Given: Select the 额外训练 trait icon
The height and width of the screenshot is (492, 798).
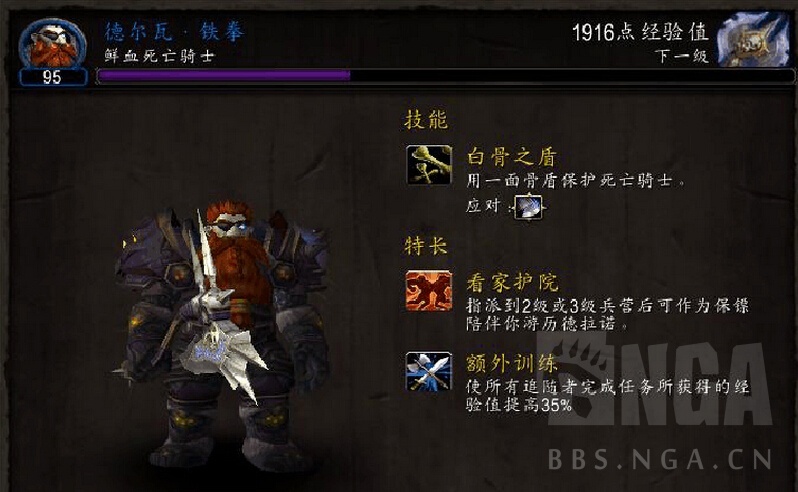Looking at the screenshot, I should point(429,372).
